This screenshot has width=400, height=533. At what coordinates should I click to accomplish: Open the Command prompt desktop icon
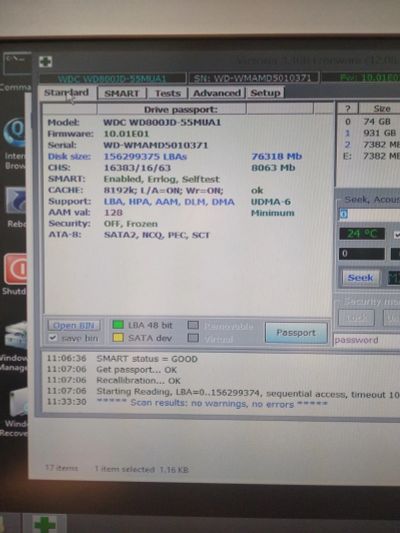(x=17, y=63)
